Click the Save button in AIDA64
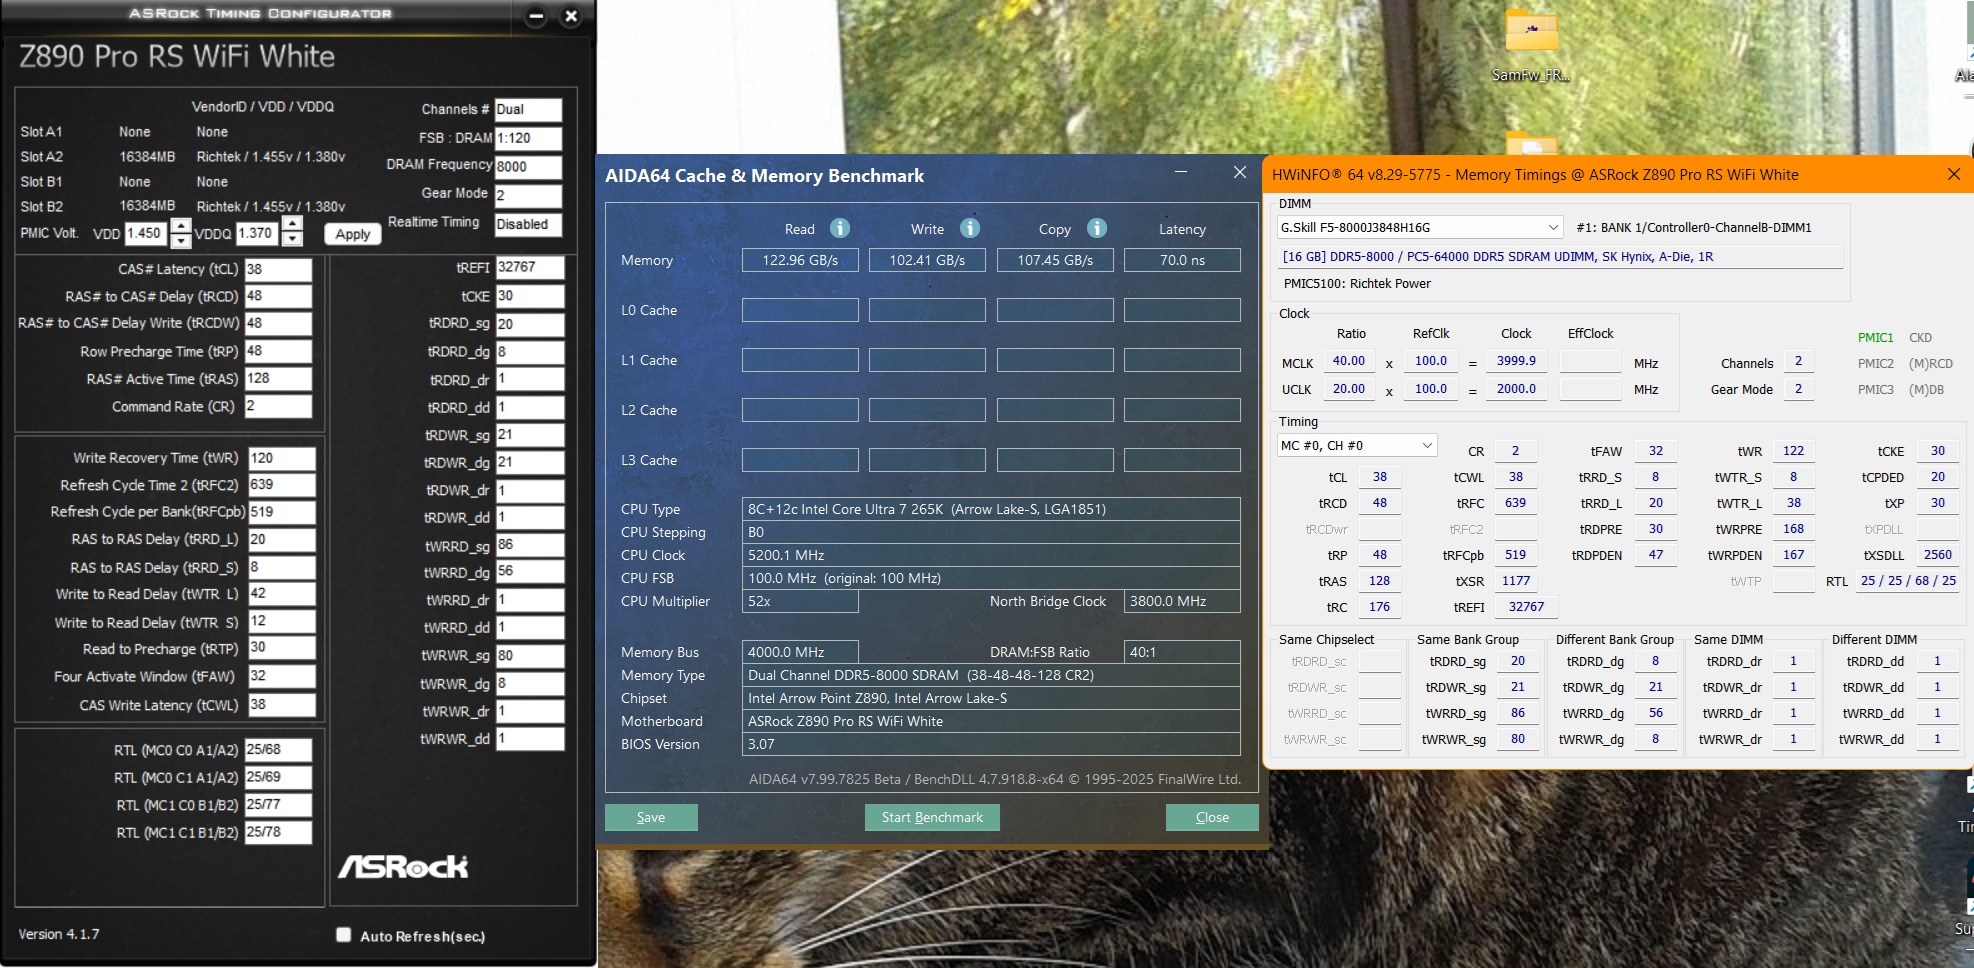Image resolution: width=1974 pixels, height=968 pixels. [651, 818]
